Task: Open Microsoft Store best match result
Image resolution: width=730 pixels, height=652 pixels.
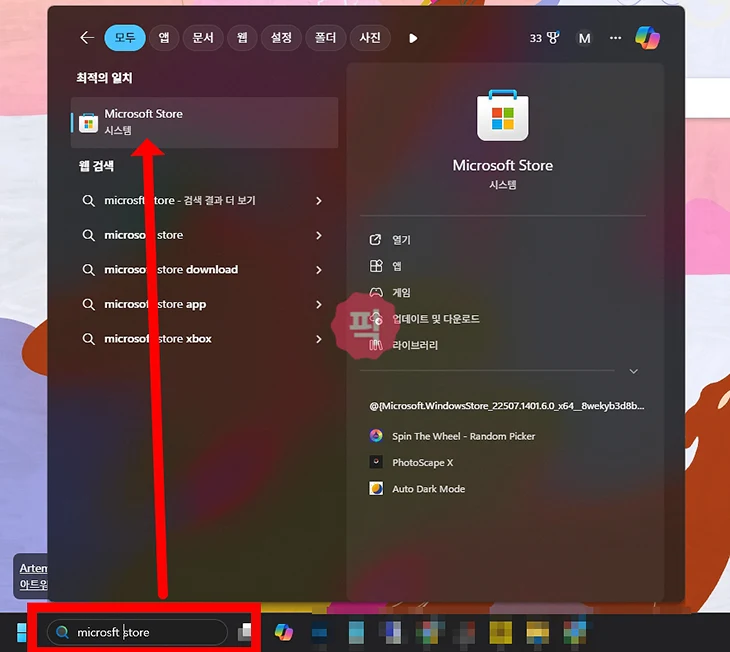Action: tap(204, 122)
